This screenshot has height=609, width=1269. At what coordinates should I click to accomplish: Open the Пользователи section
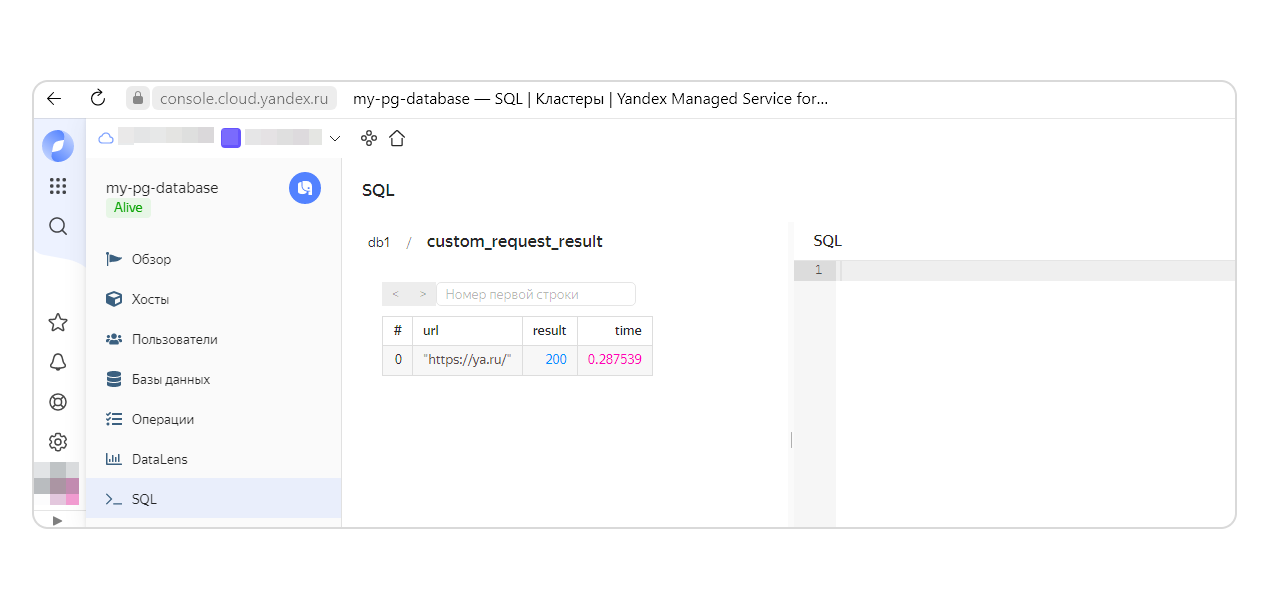coord(213,339)
